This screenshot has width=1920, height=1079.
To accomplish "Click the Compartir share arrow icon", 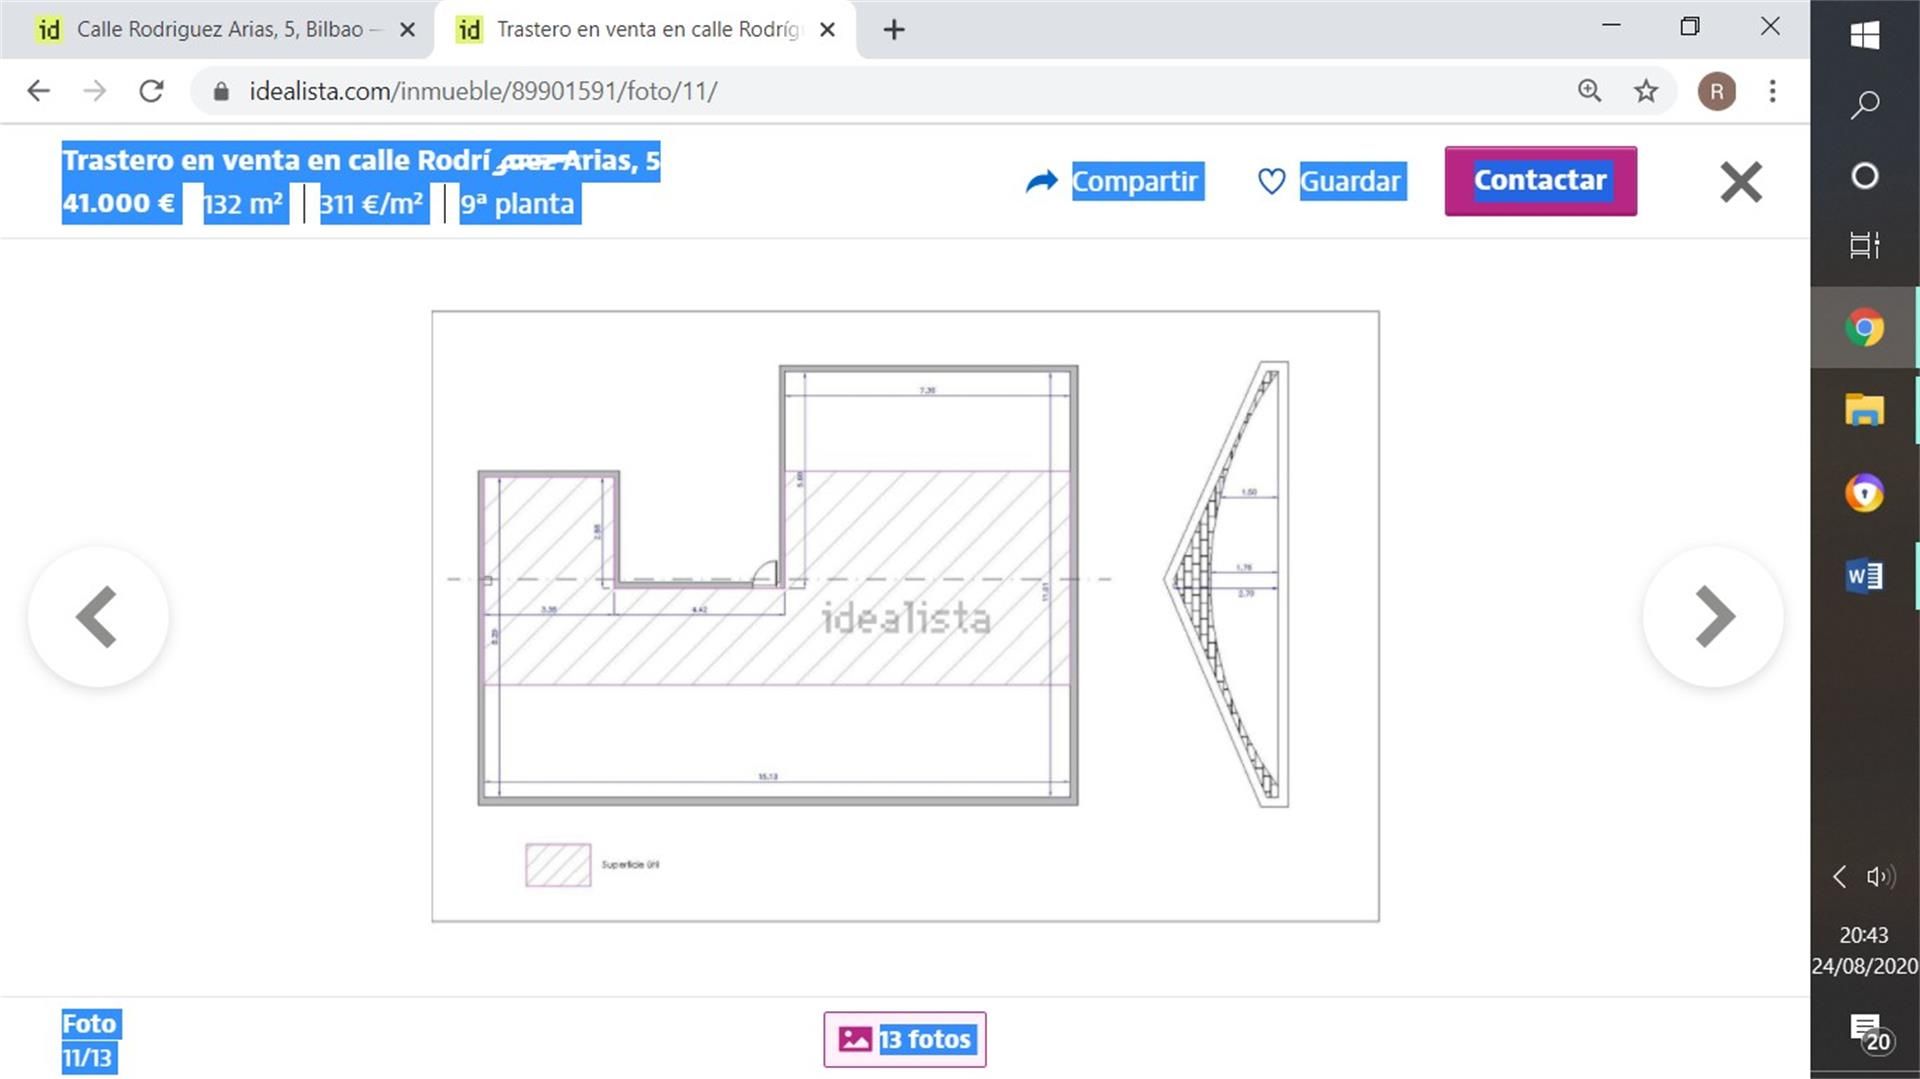I will tap(1041, 181).
